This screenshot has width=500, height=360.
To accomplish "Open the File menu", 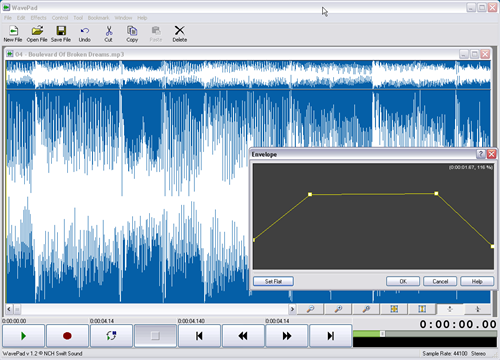I will [8, 18].
